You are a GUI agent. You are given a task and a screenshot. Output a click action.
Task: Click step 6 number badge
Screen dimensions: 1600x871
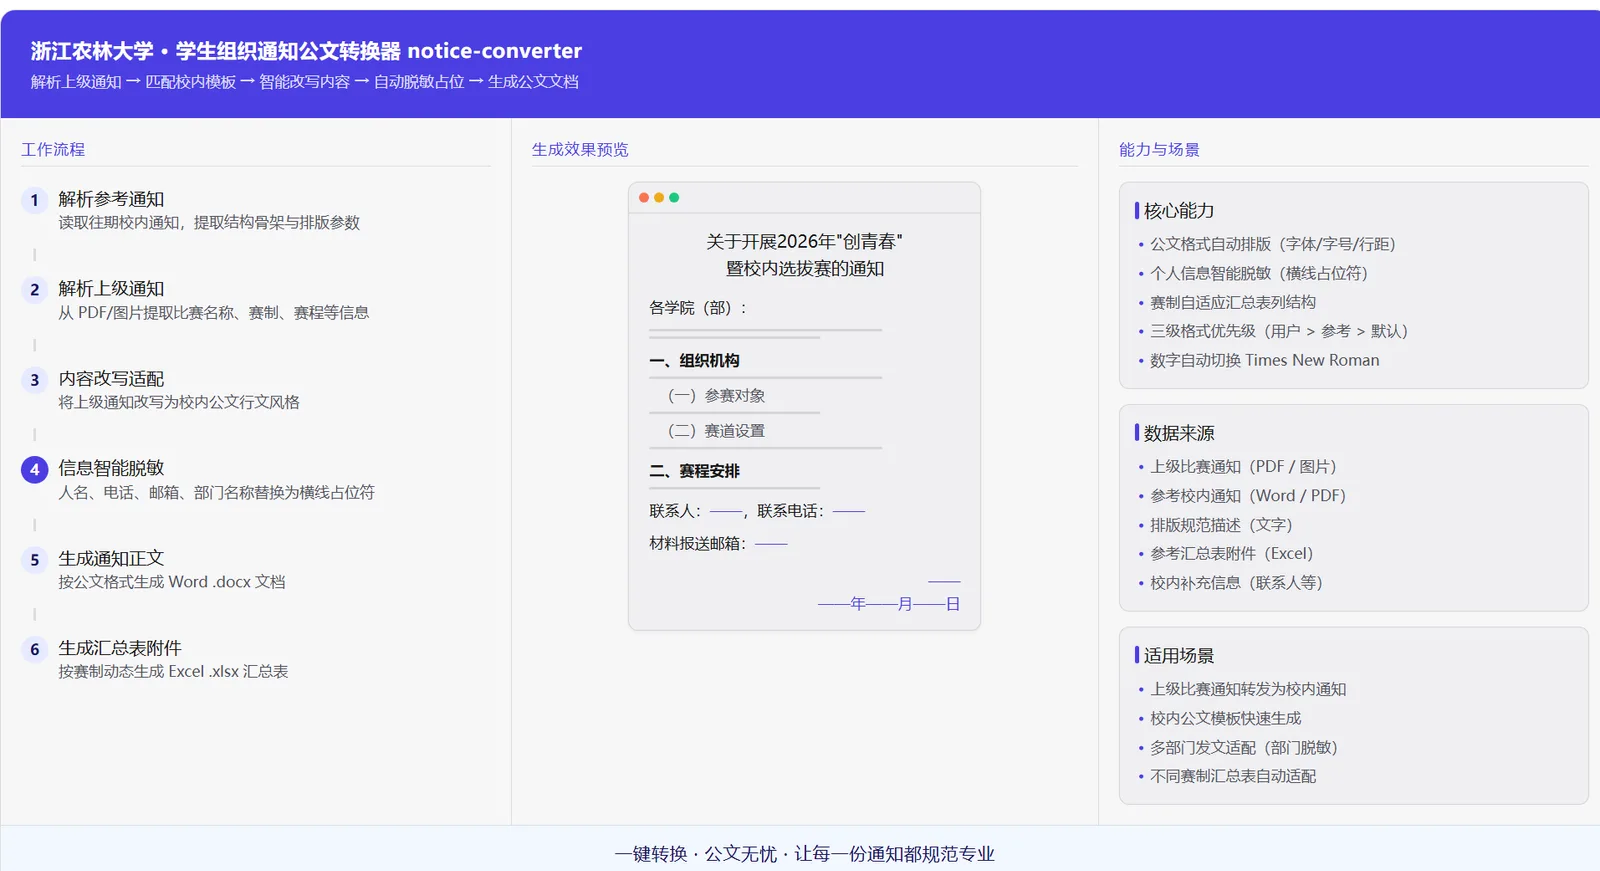pos(34,649)
